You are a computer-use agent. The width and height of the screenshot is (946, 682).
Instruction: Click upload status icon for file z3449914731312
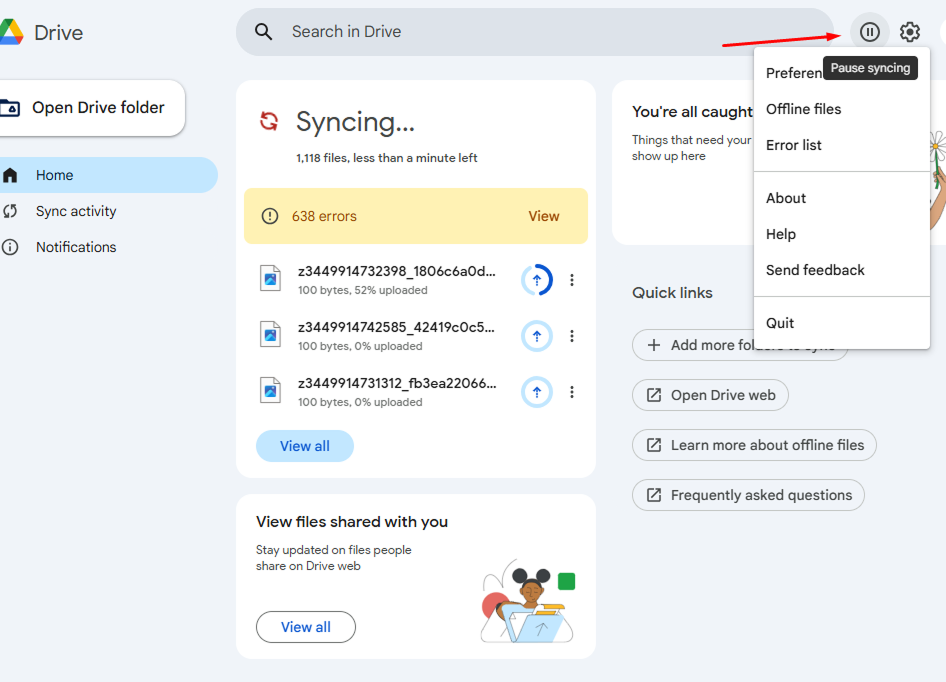coord(537,392)
